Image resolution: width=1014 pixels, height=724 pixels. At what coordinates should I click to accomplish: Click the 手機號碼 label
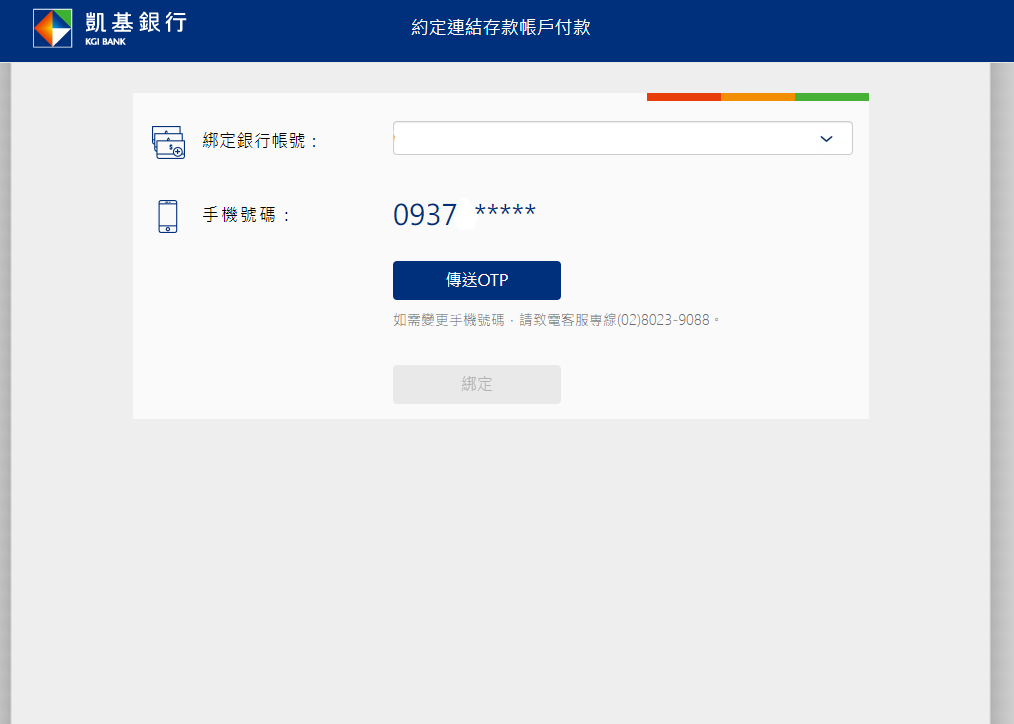coord(246,215)
